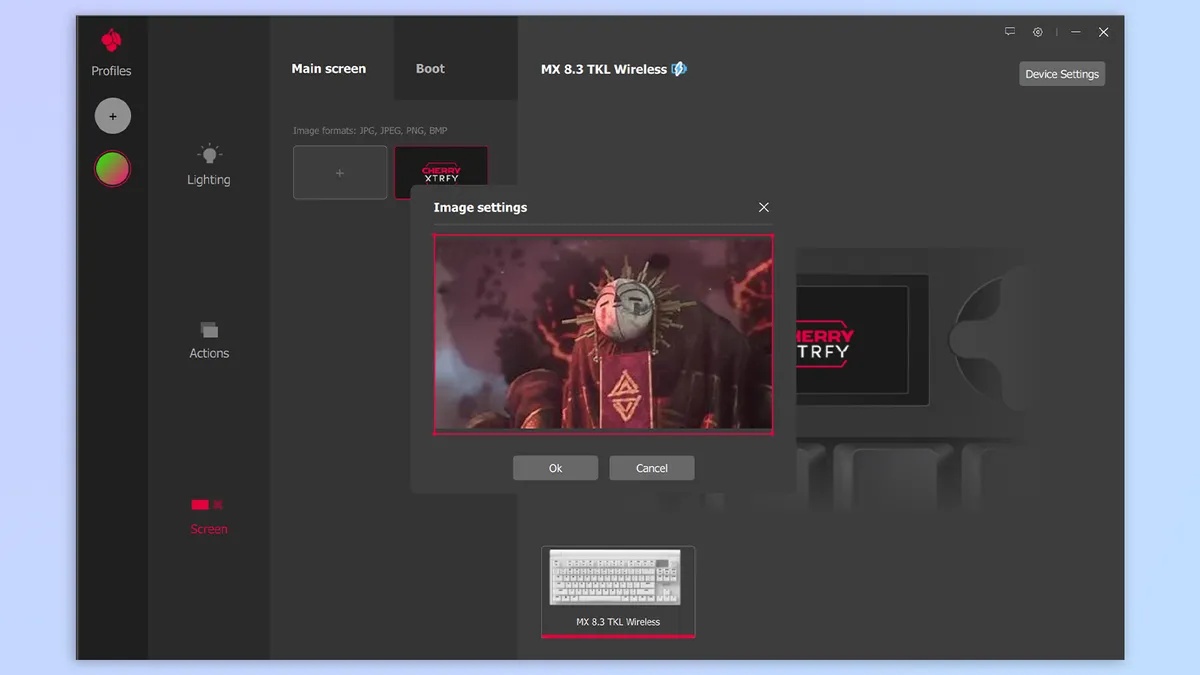Select the green-red gradient profile
This screenshot has width=1200, height=675.
point(112,168)
